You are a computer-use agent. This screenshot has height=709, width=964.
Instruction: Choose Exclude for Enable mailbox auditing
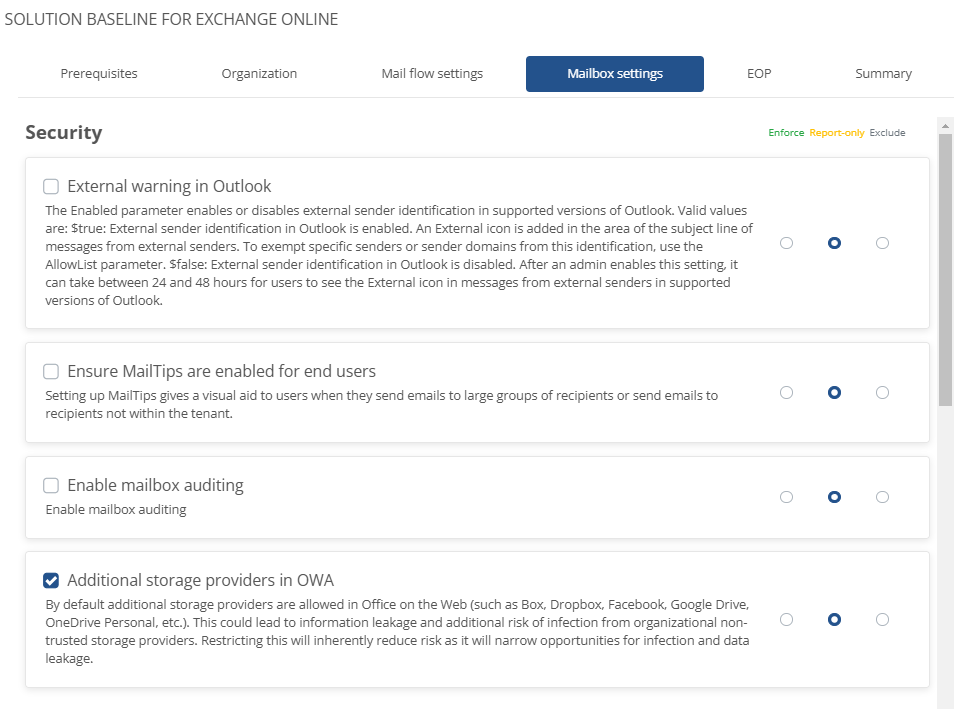point(882,497)
